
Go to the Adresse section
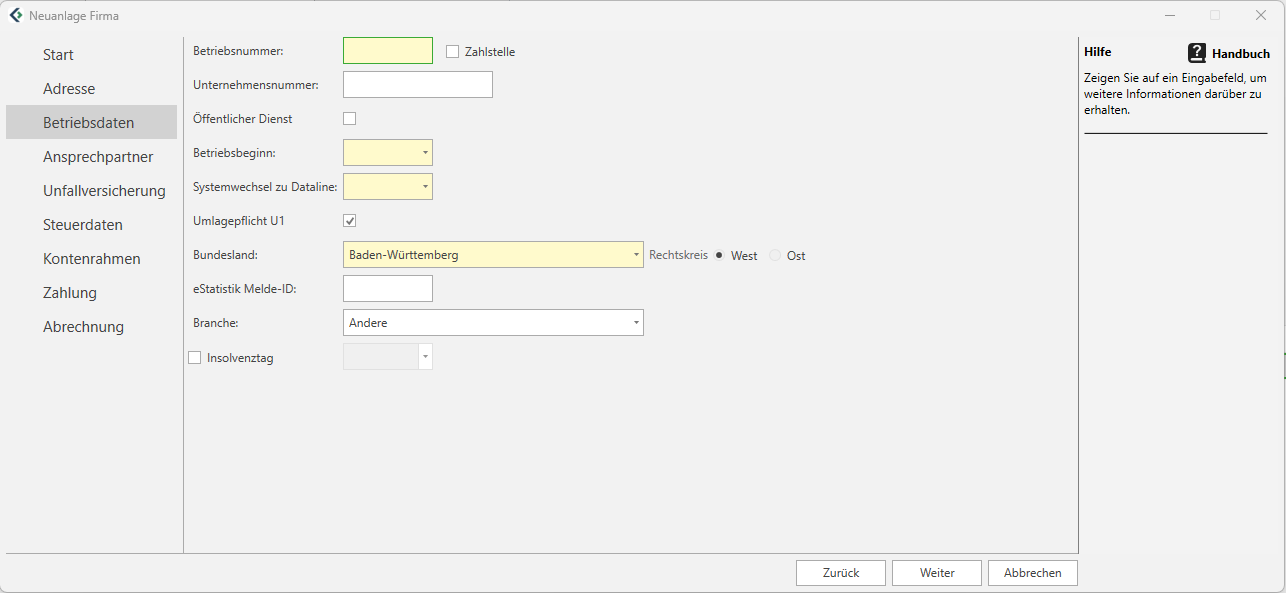[69, 89]
